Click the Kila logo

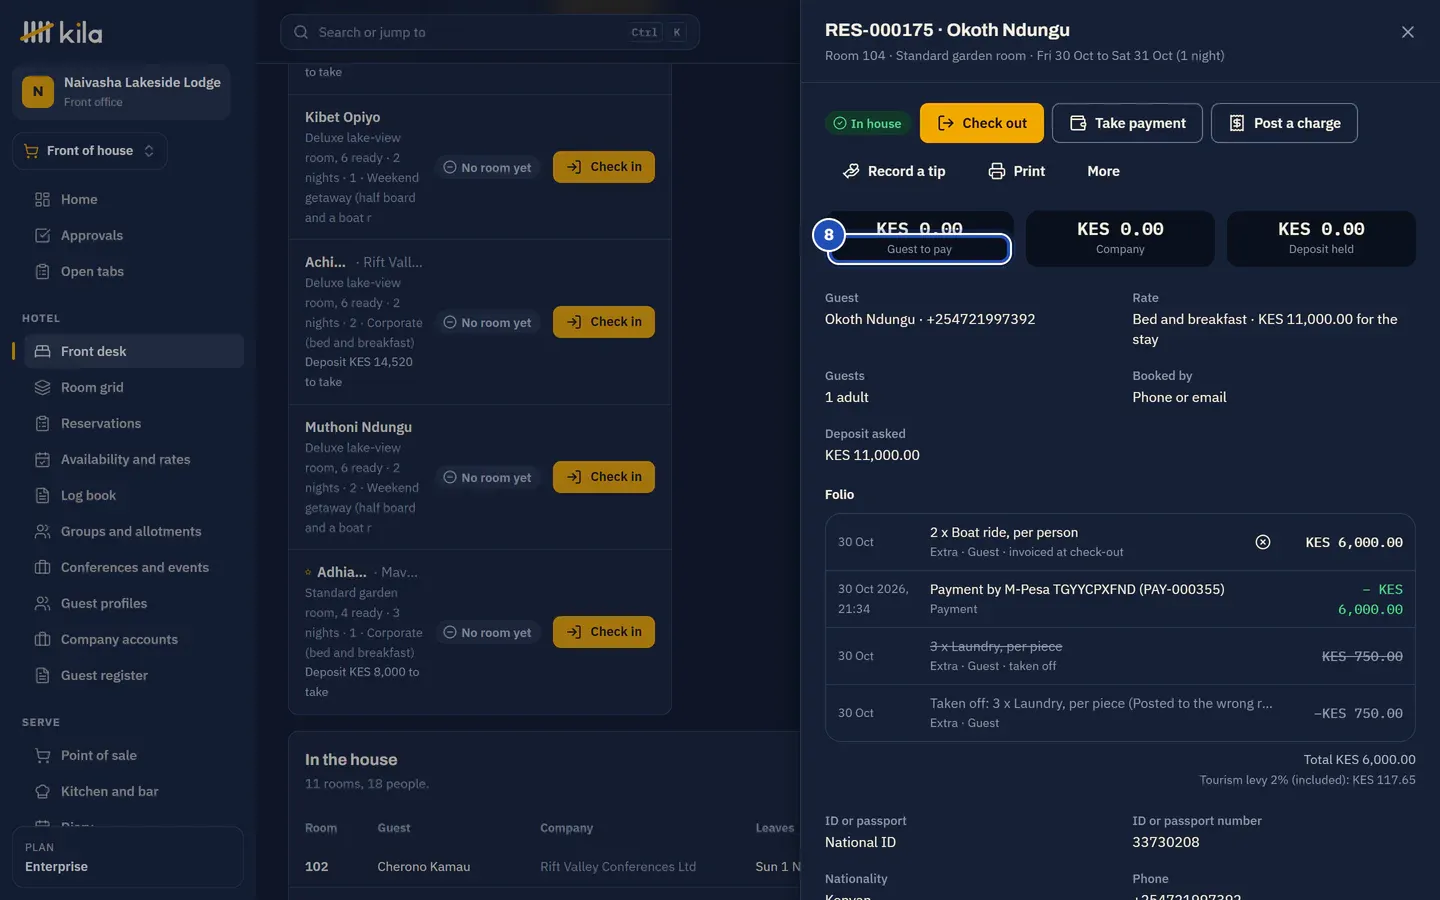click(61, 33)
